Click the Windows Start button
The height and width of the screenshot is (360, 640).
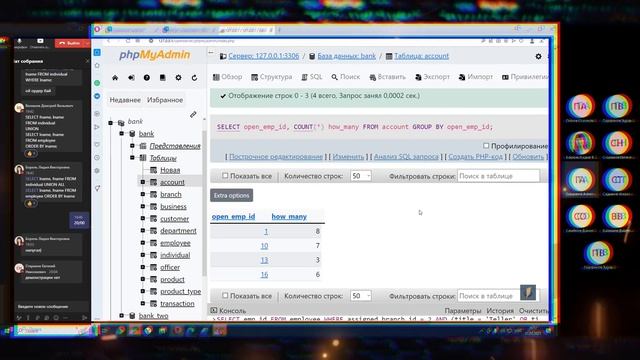(x=6, y=330)
